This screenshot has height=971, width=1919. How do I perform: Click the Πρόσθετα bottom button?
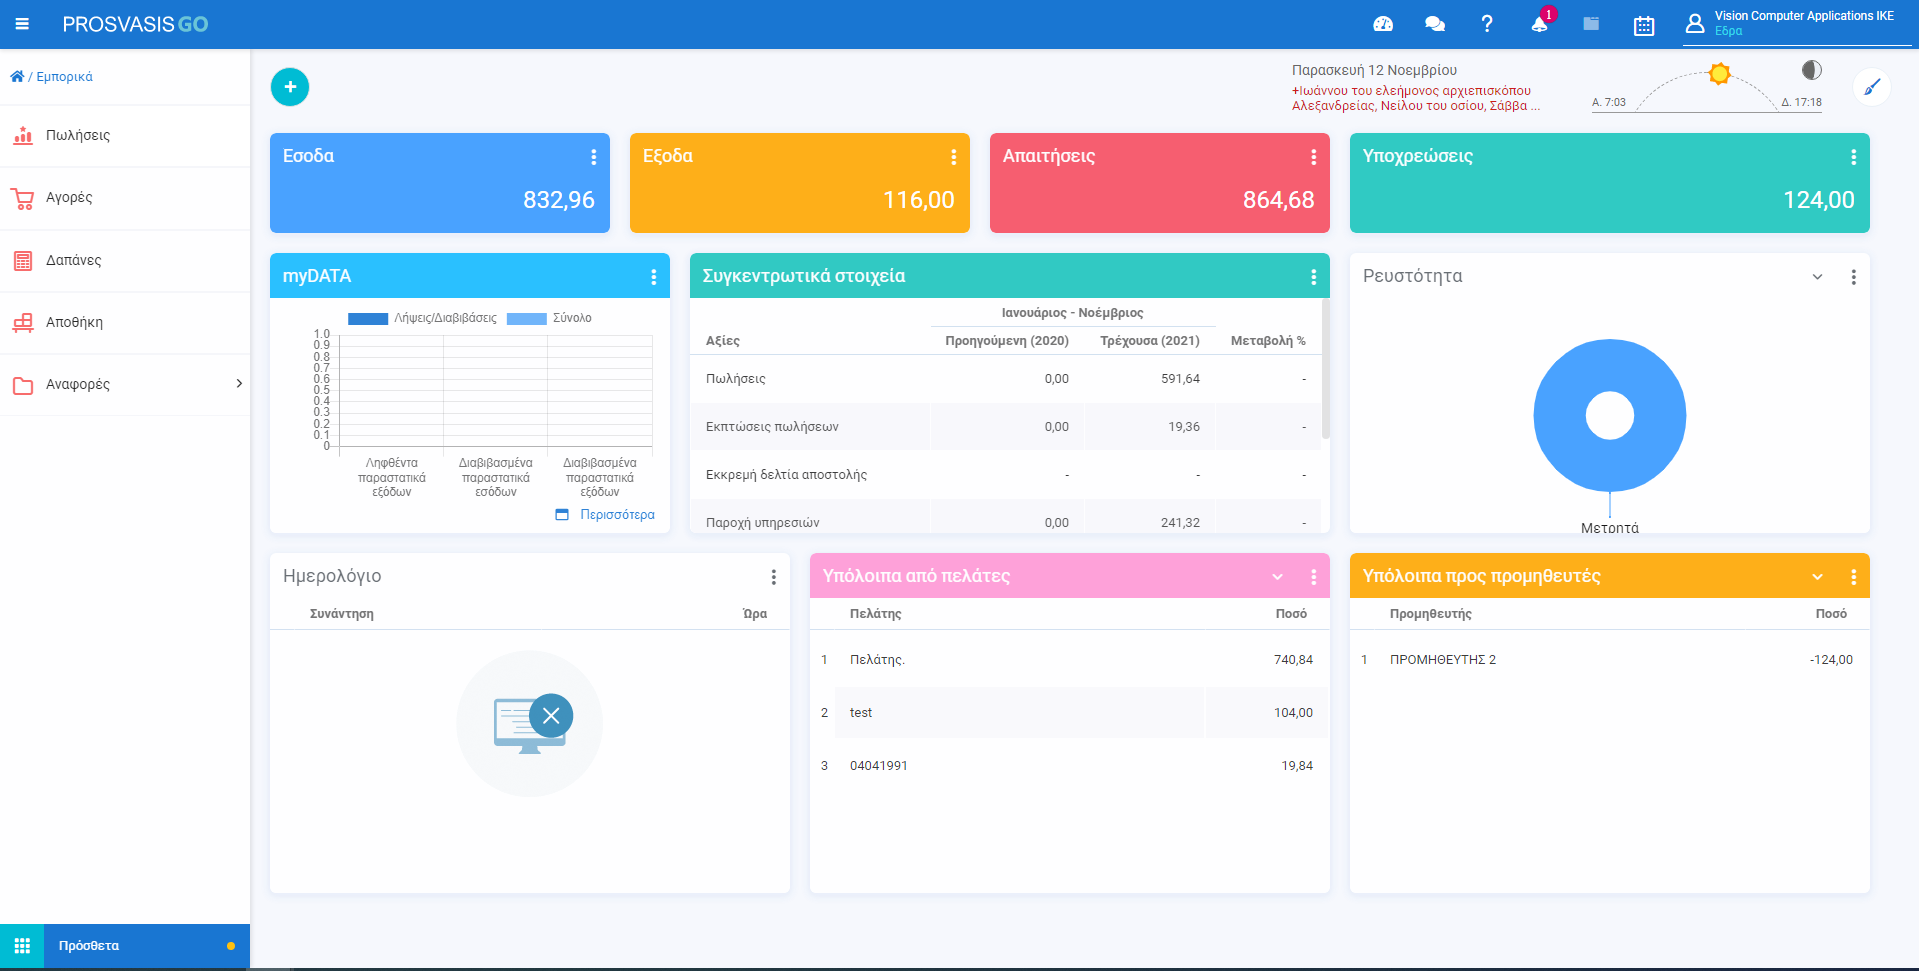point(147,946)
